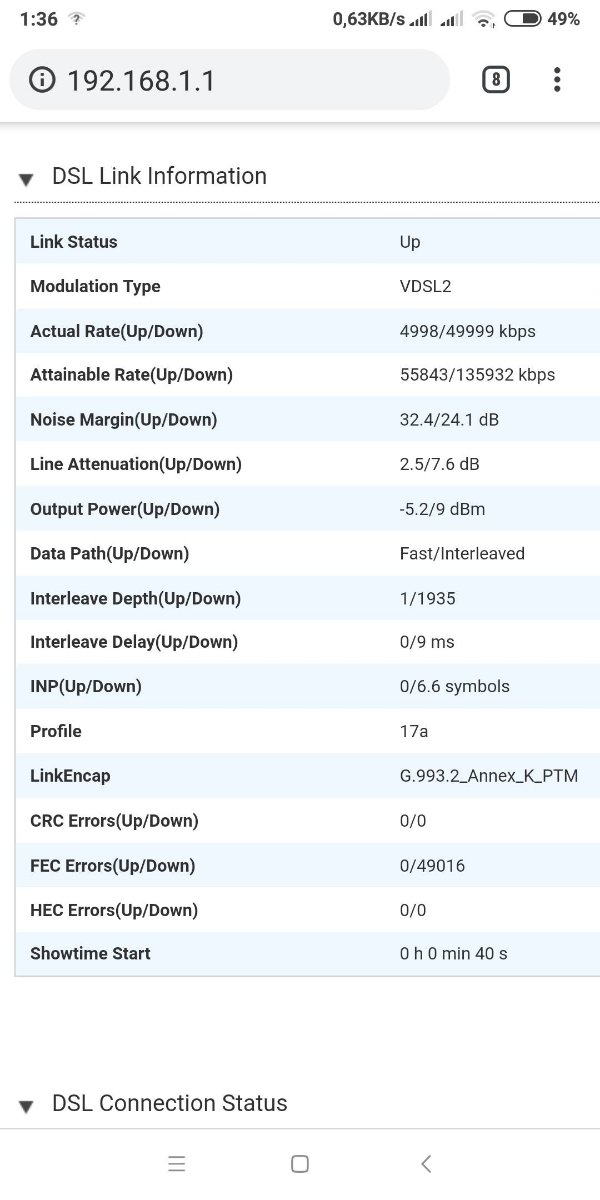Tap the site info icon in address bar

coord(43,80)
